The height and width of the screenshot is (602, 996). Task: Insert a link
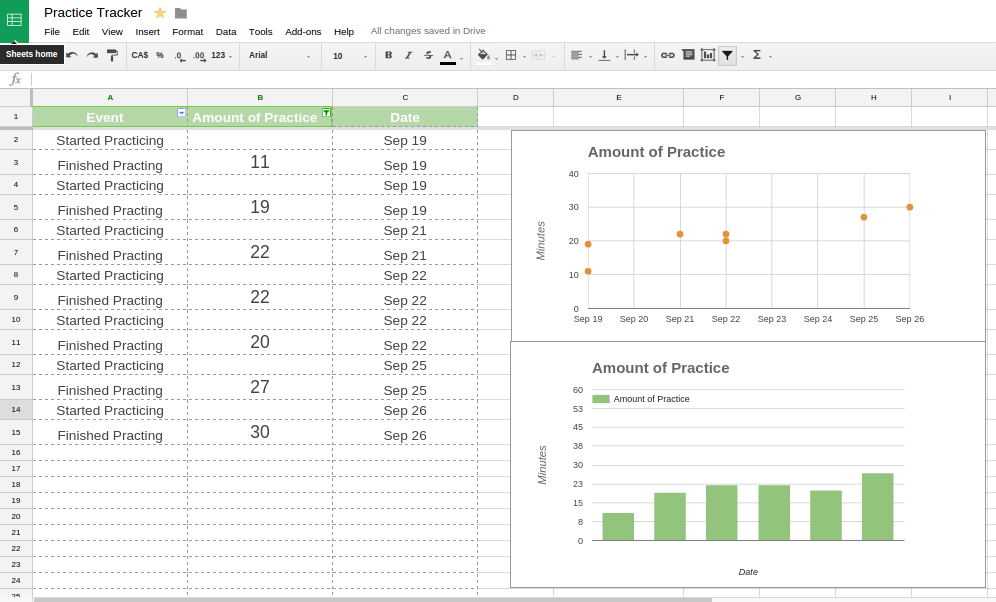pos(668,55)
